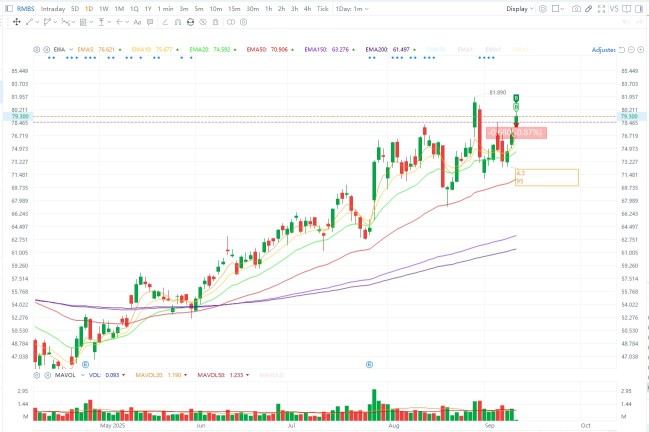Screen dimensions: 649x432
Task: Toggle the right sidebar panel
Action: click(639, 9)
